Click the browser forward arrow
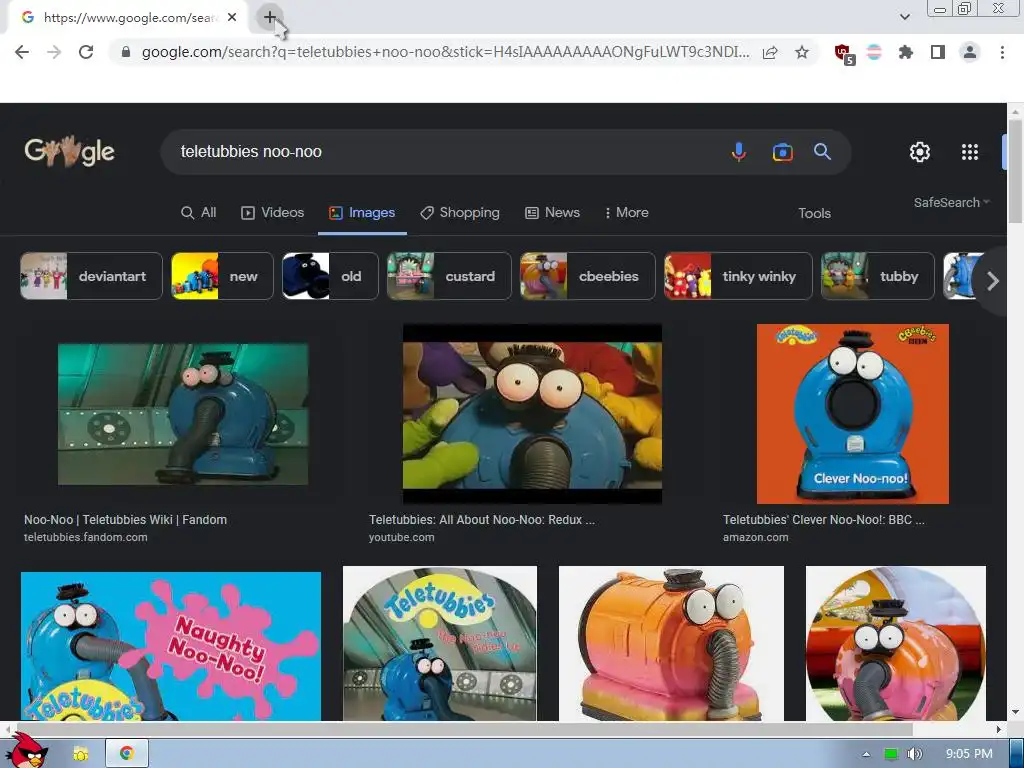The image size is (1024, 768). pos(54,52)
